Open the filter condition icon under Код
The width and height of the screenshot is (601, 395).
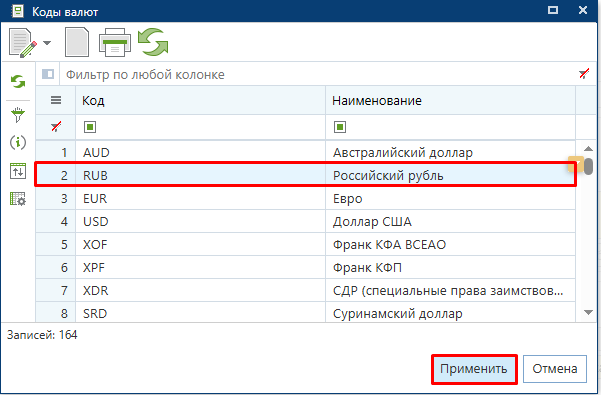point(90,127)
